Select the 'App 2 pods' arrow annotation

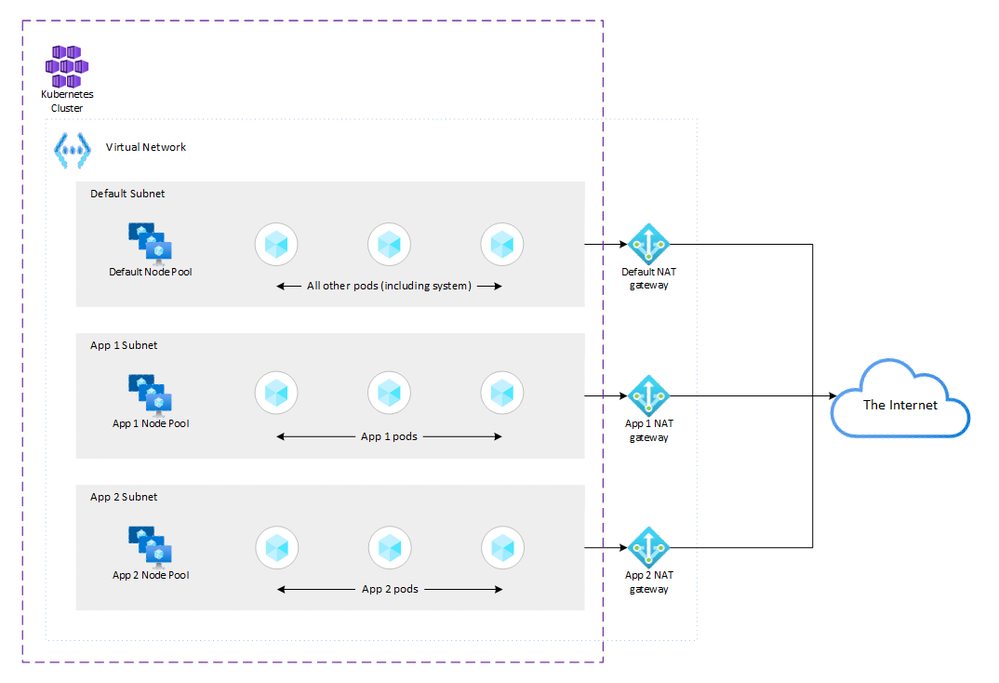coord(388,588)
